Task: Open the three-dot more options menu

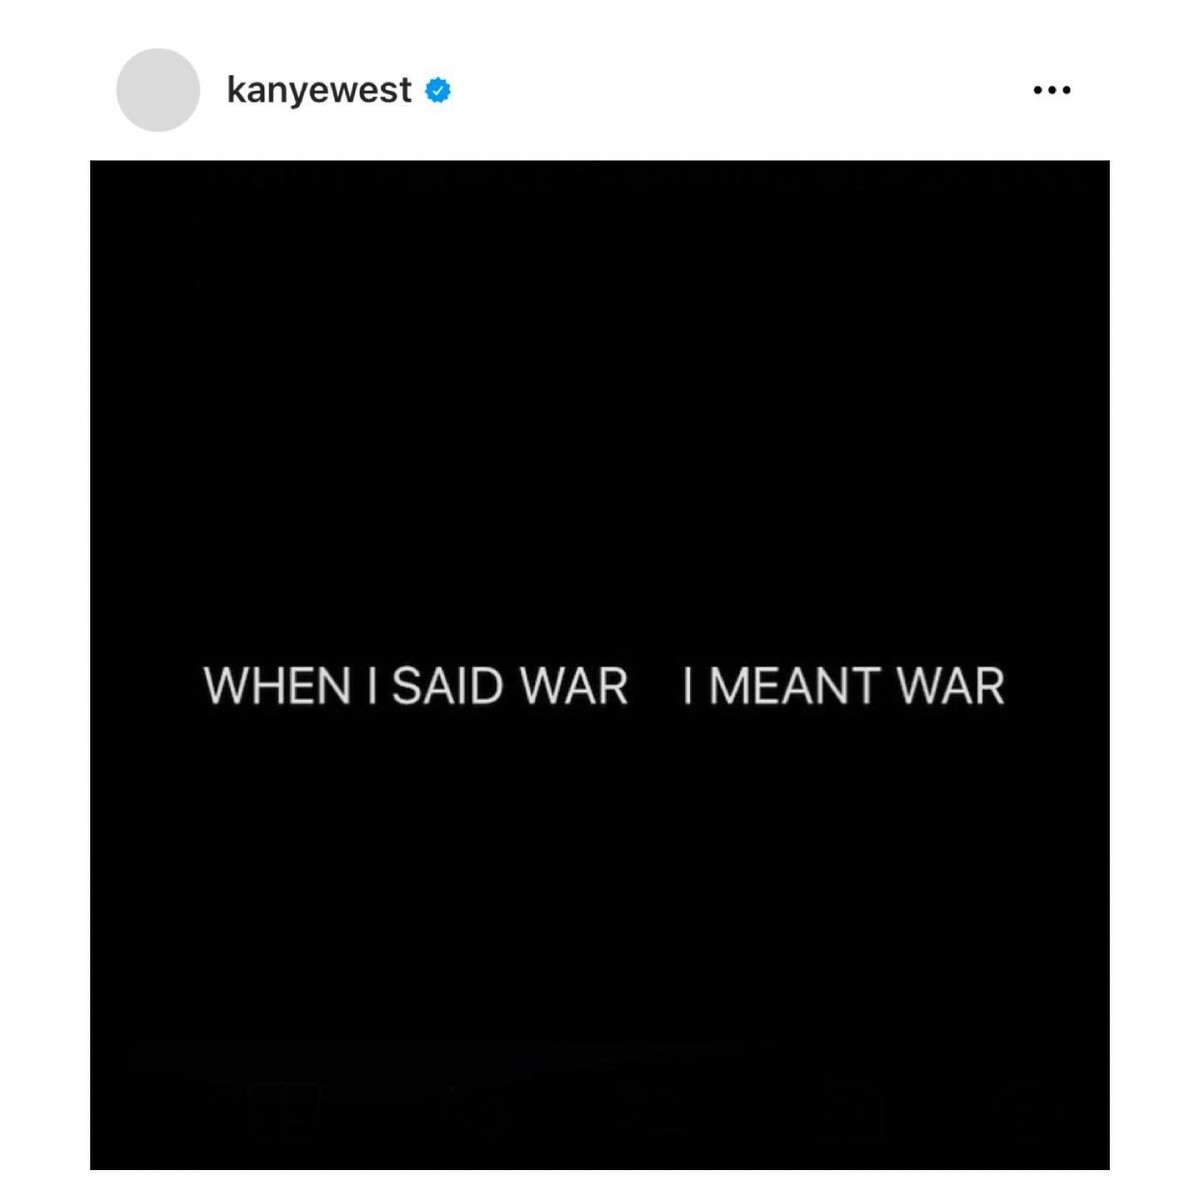Action: pos(1052,90)
